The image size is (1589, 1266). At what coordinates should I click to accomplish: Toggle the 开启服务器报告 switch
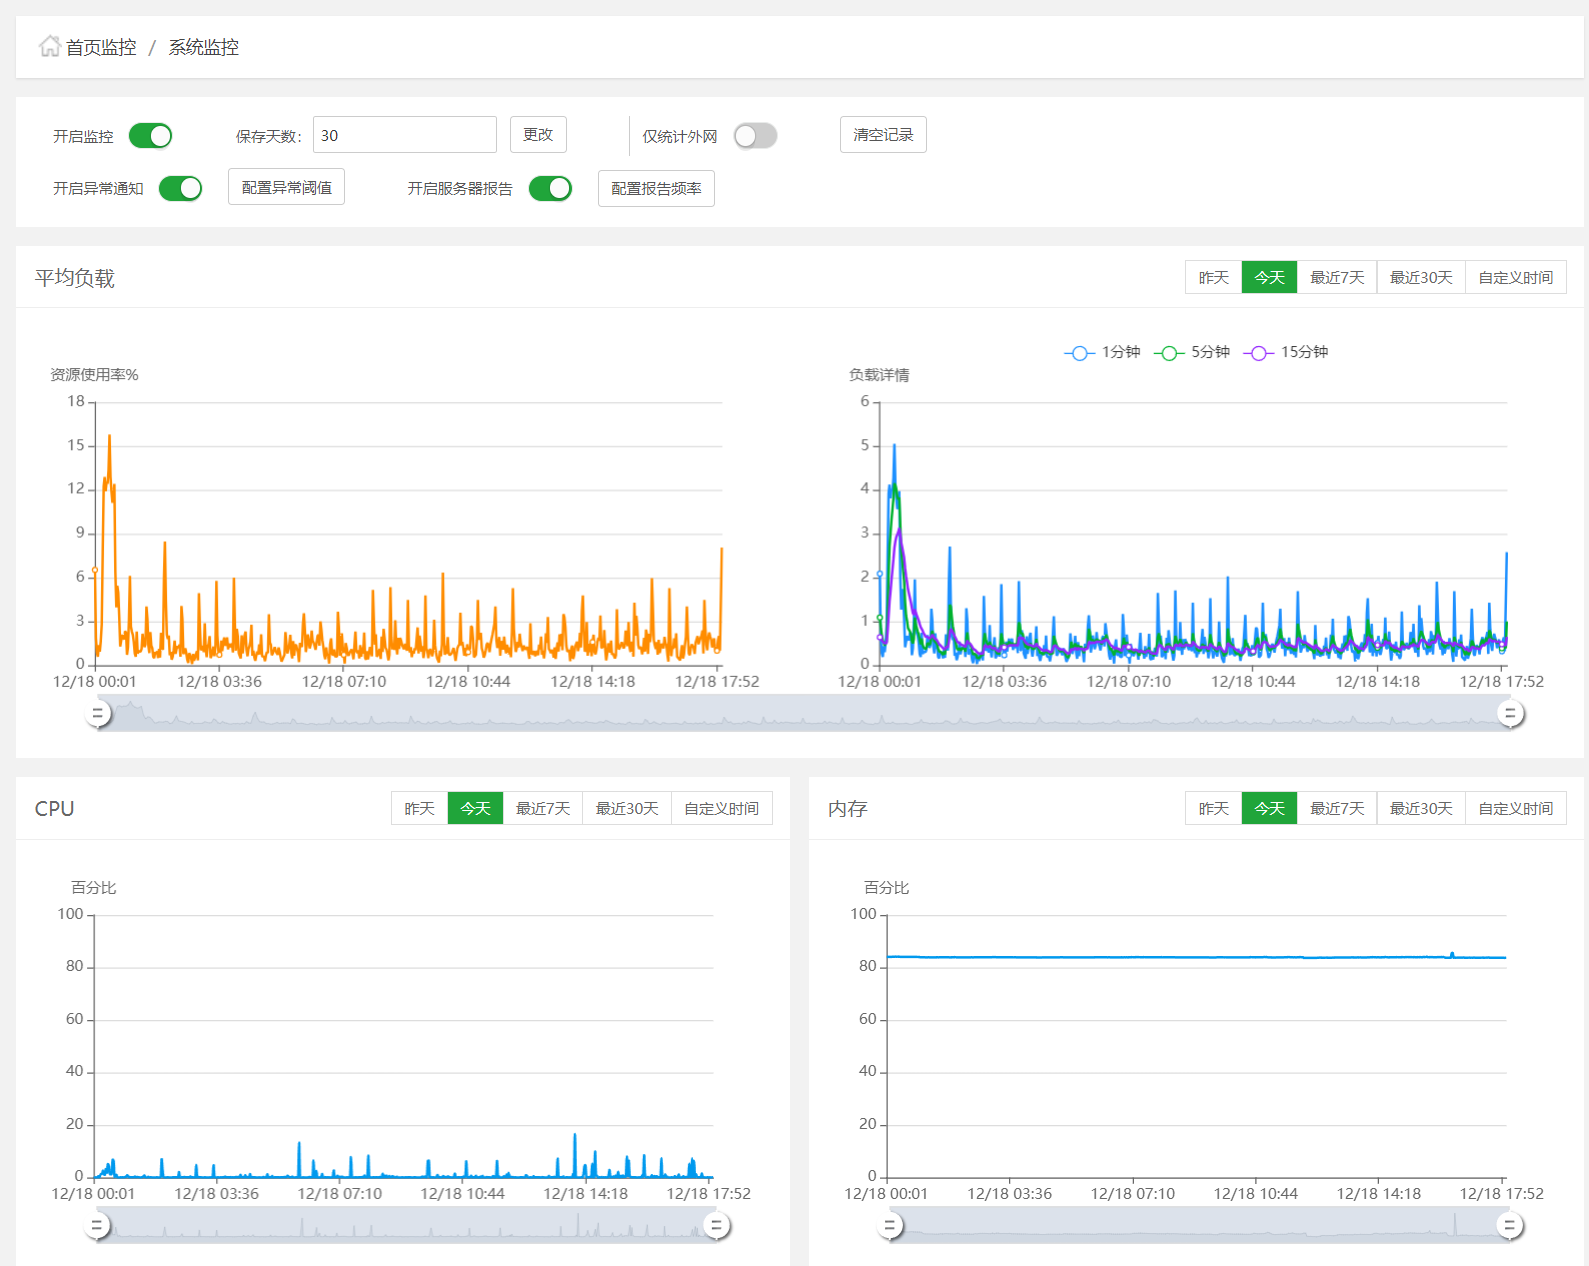(550, 188)
